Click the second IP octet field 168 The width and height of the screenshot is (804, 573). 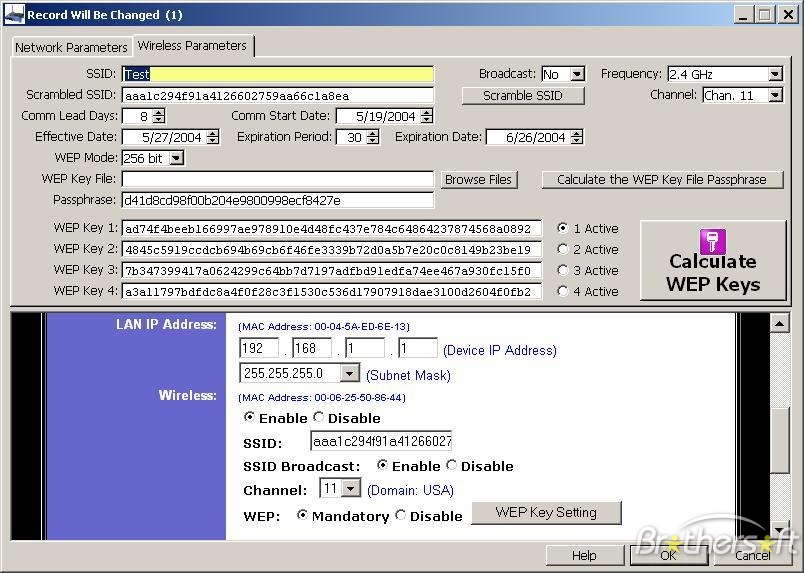[312, 348]
